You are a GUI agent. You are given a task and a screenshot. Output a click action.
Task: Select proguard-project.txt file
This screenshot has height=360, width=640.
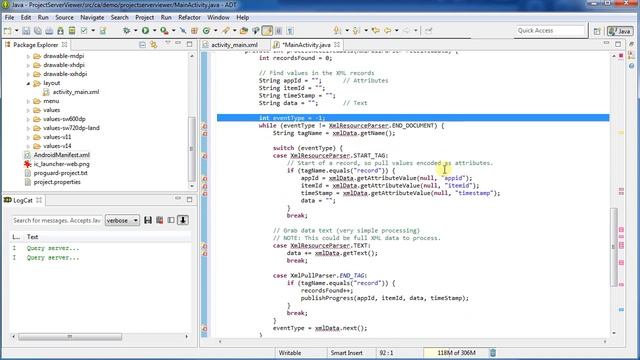60,173
